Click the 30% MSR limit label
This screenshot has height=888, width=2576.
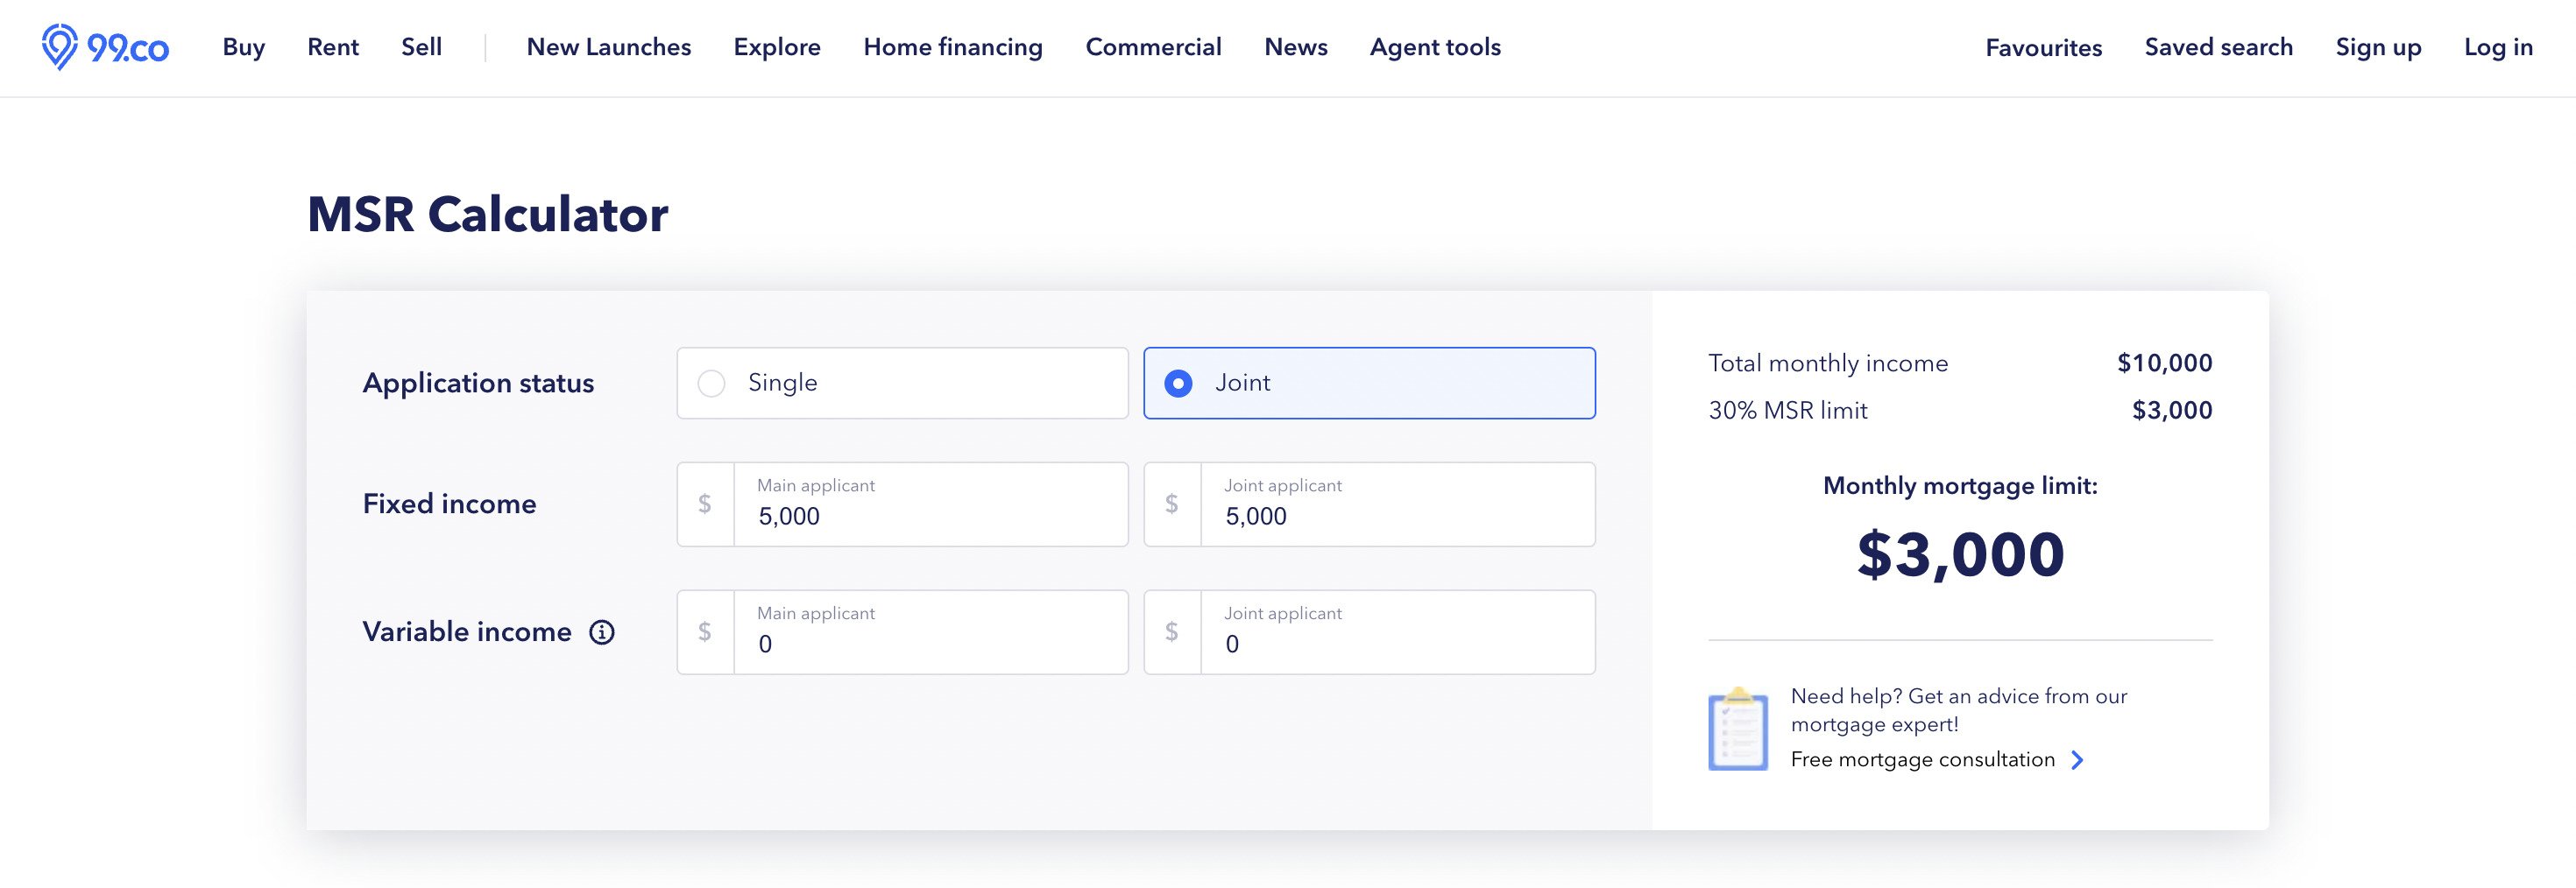[1787, 410]
